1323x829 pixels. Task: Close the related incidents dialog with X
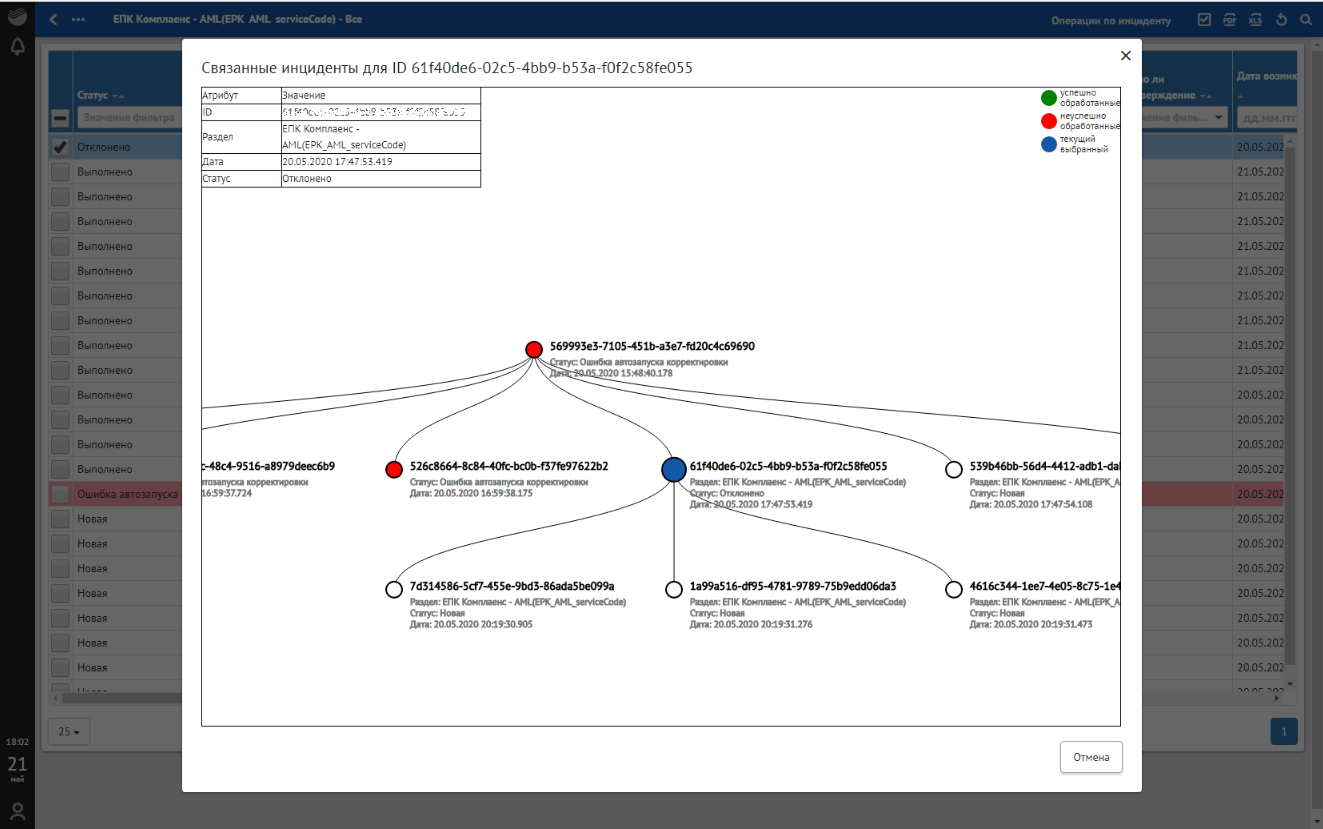[x=1125, y=56]
